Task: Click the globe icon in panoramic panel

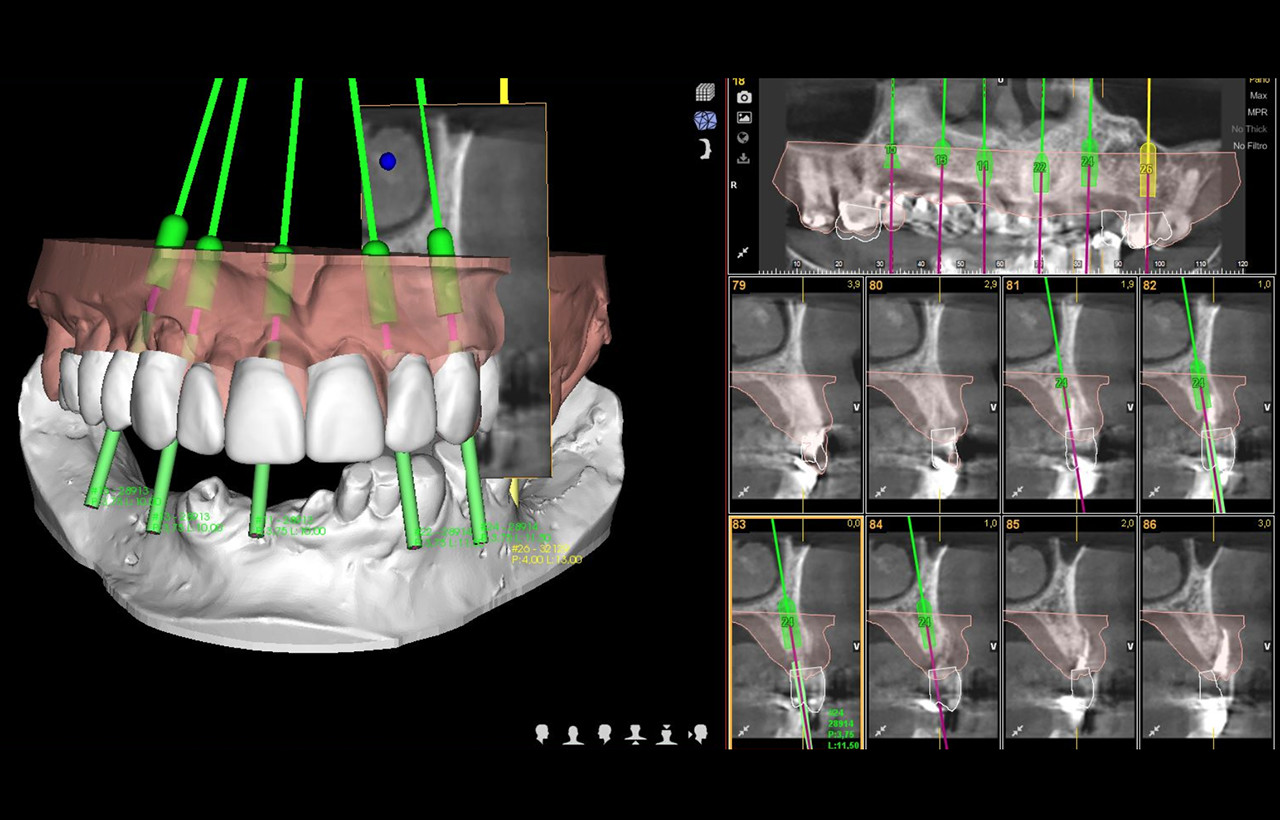Action: click(x=744, y=138)
